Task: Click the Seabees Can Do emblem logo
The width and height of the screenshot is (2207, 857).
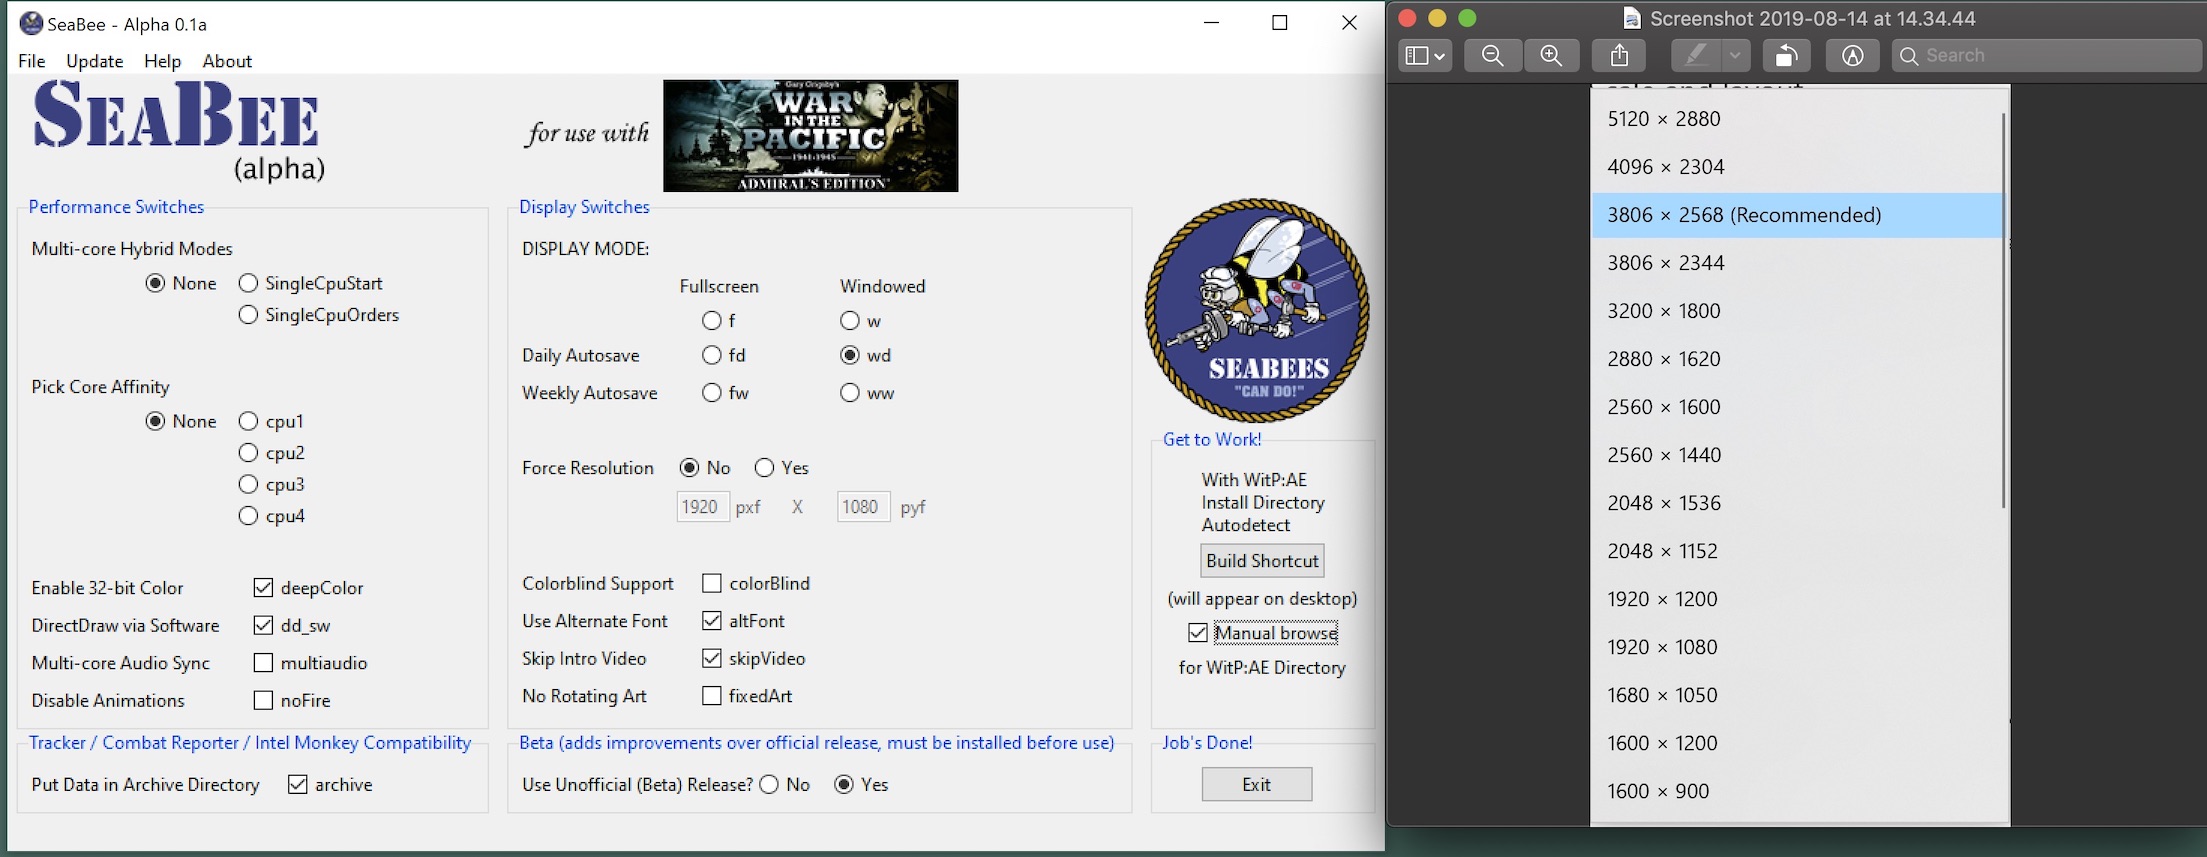Action: pyautogui.click(x=1257, y=310)
